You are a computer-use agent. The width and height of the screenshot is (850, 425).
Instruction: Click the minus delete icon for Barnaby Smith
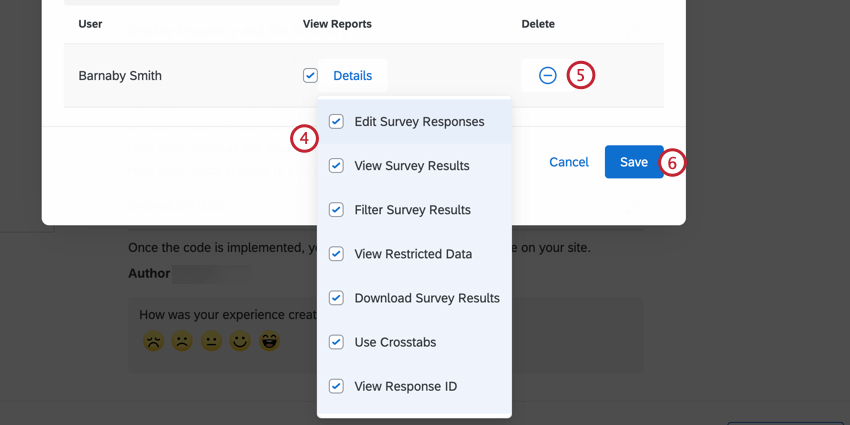pos(547,75)
